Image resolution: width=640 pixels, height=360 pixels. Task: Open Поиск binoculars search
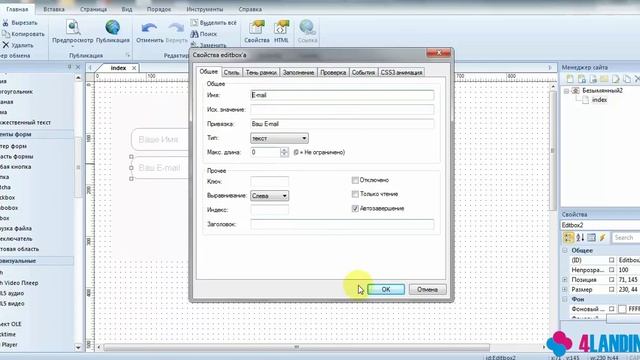click(x=195, y=34)
